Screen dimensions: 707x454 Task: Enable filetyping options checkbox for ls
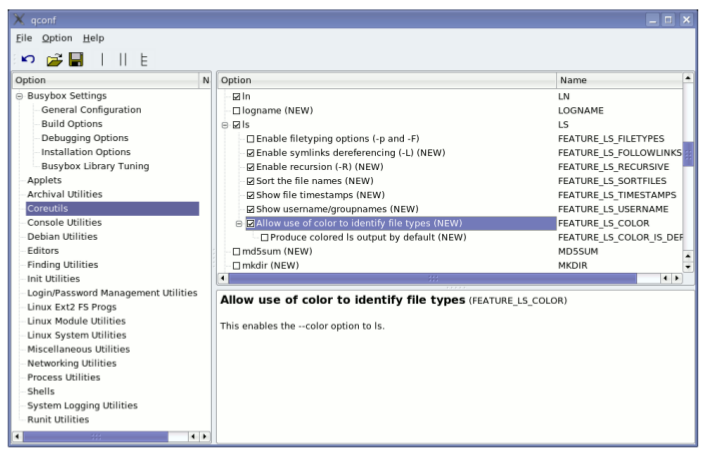251,138
